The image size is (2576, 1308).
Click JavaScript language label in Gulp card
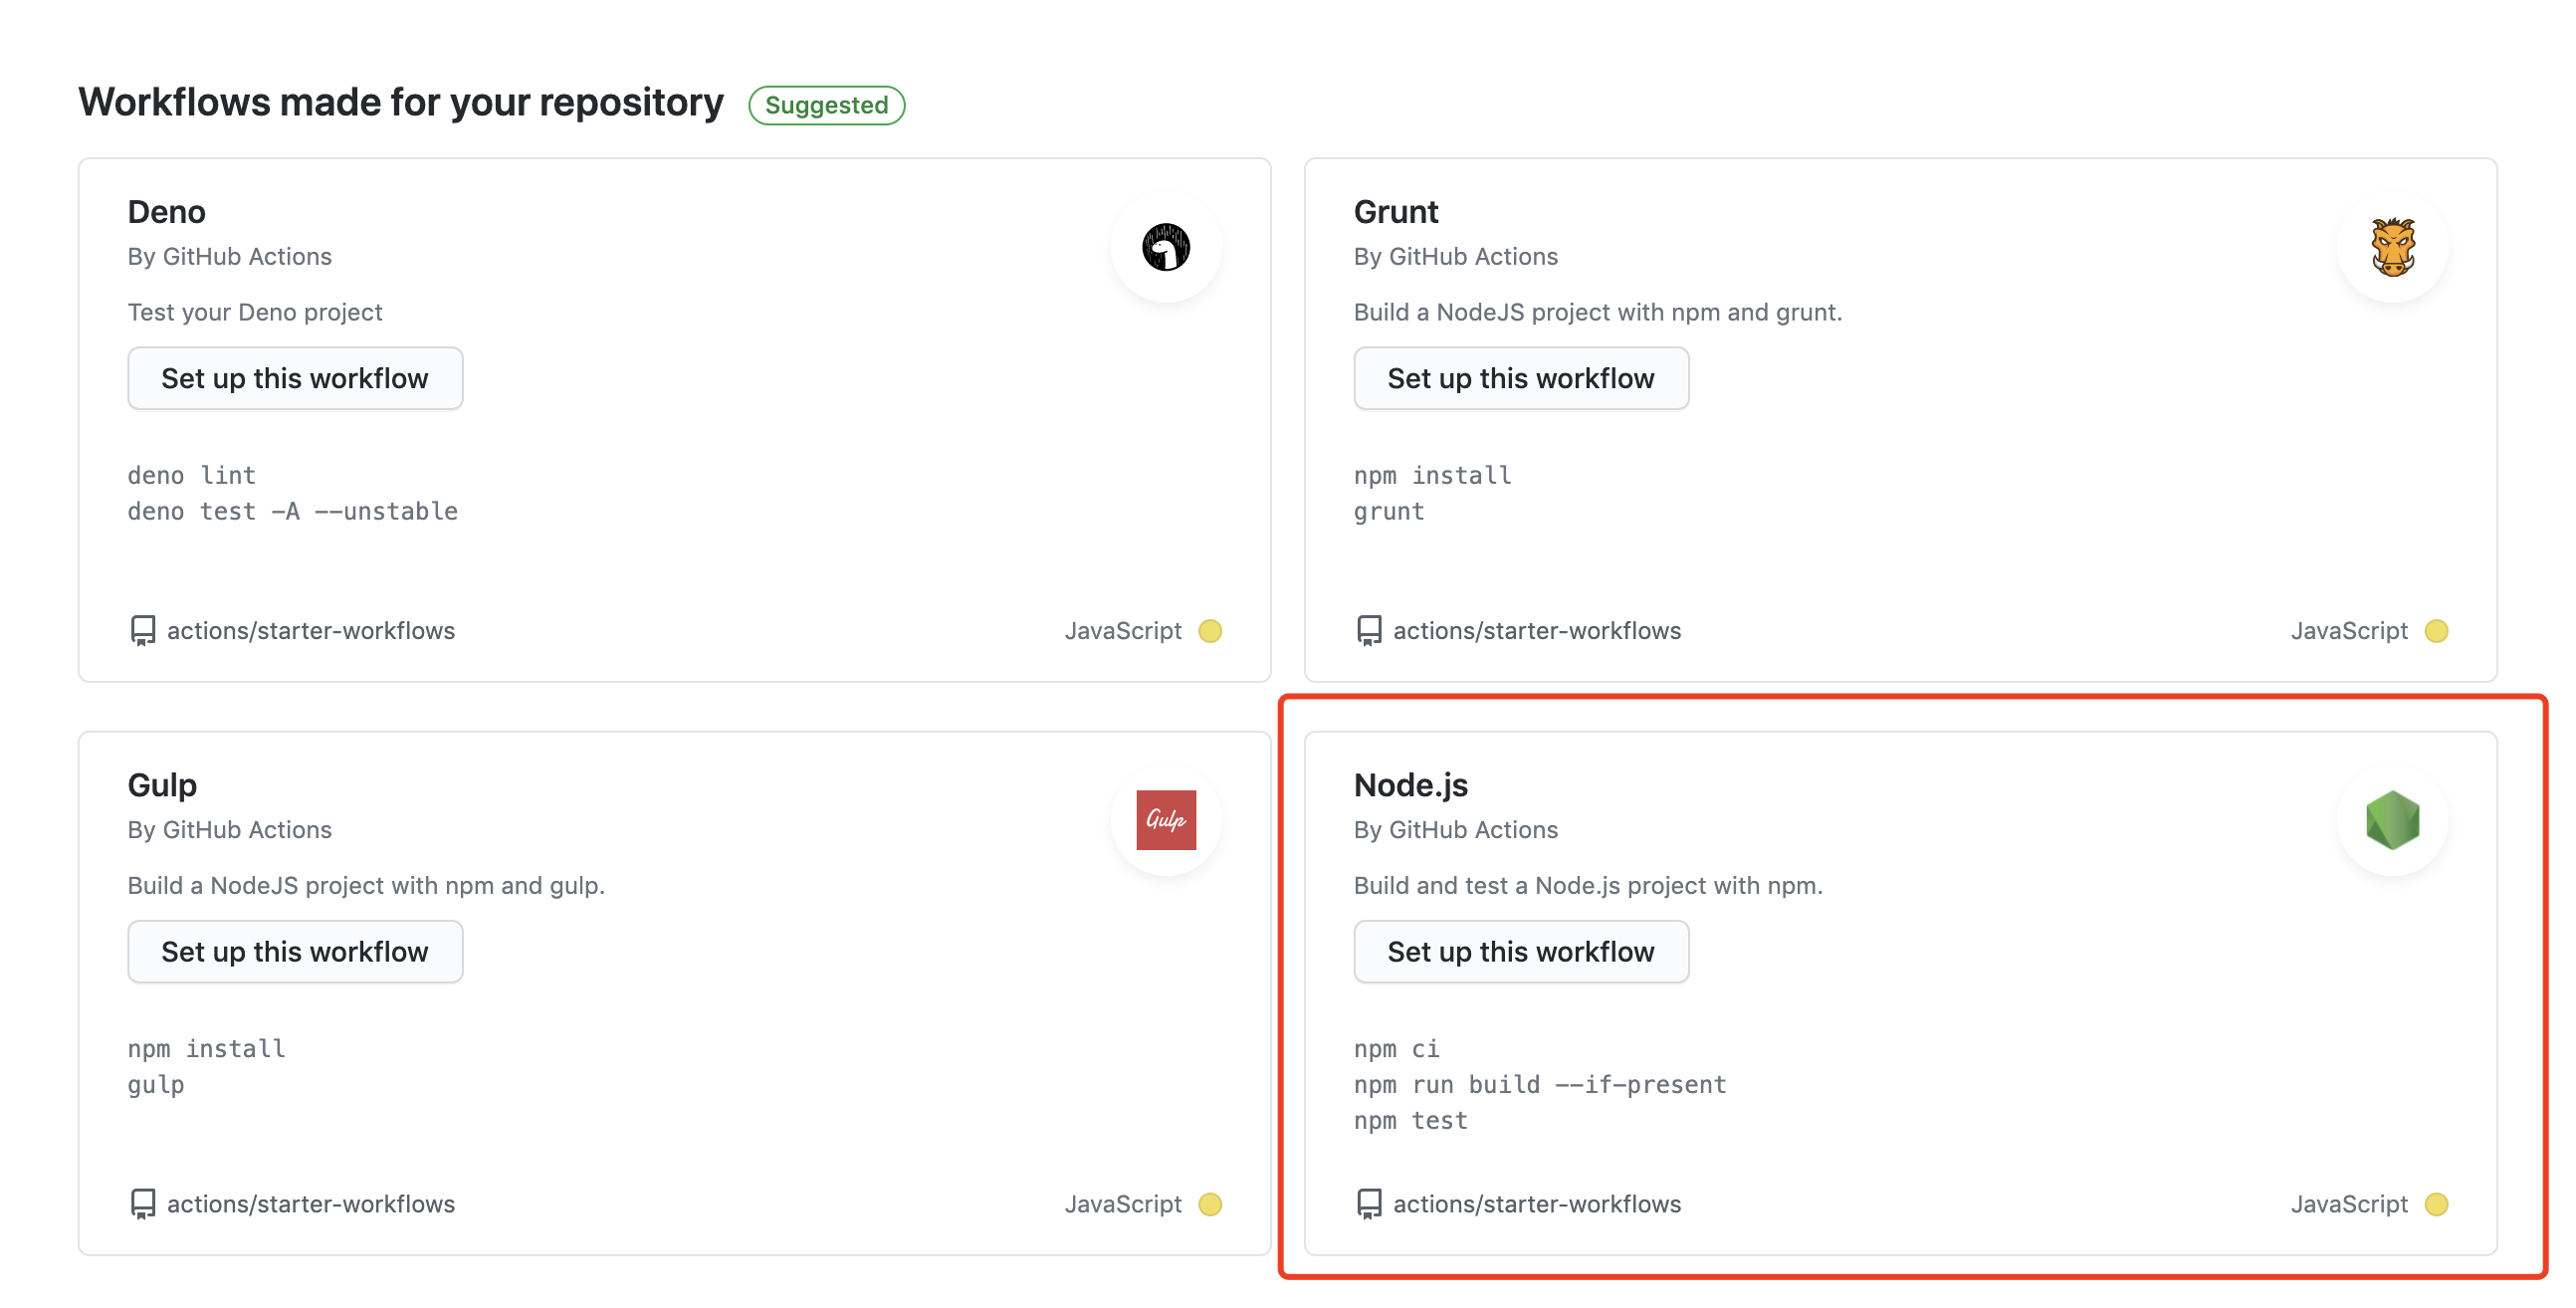click(x=1123, y=1204)
